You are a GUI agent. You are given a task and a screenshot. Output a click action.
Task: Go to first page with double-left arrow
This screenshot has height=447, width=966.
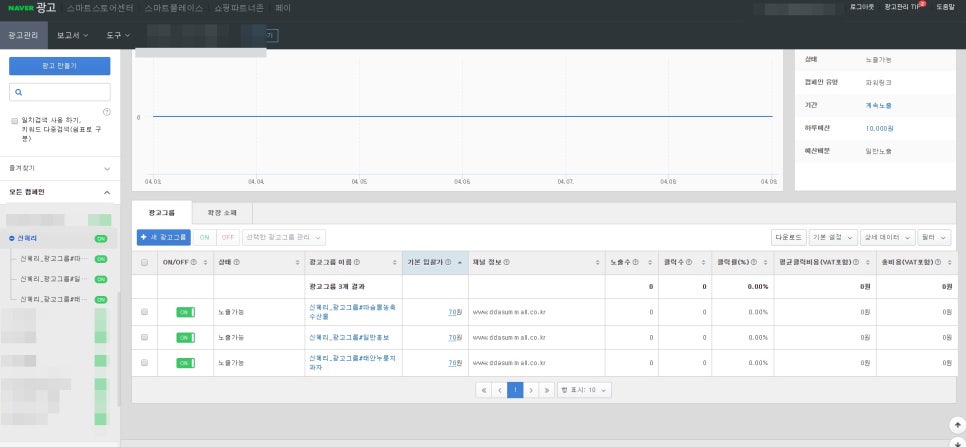[x=484, y=390]
